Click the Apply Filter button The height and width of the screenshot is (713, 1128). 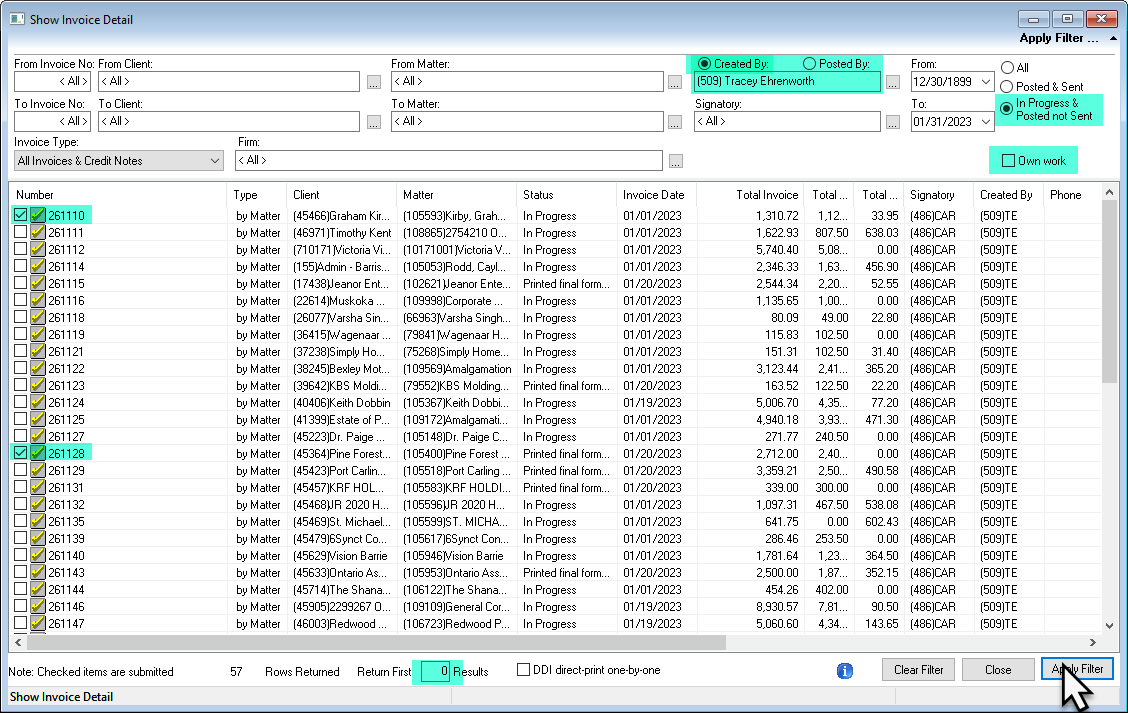click(1077, 669)
